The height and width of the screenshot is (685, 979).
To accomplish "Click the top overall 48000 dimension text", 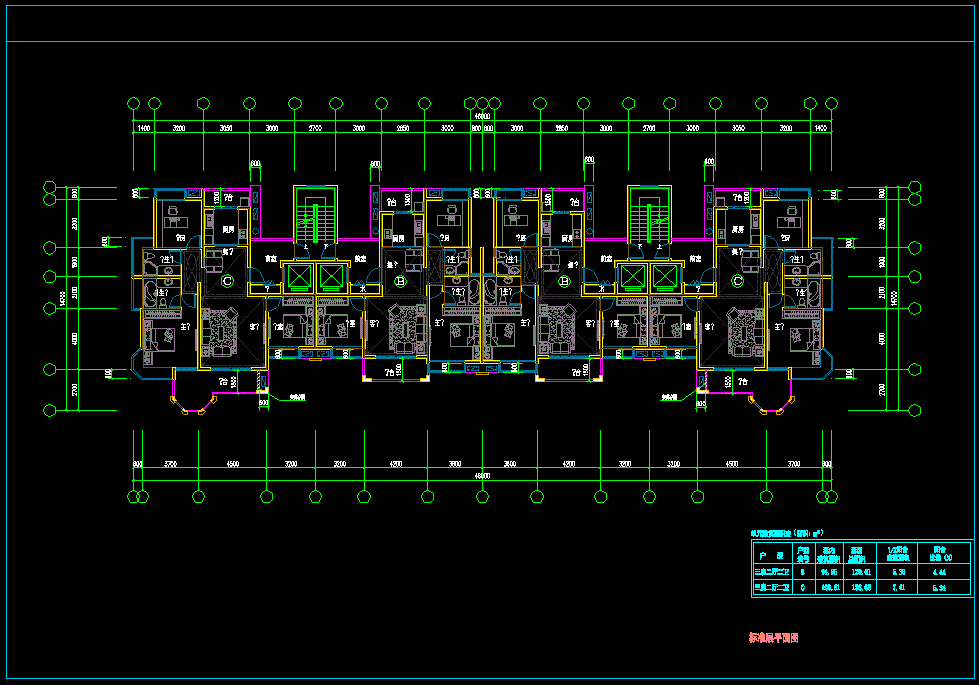I will click(482, 117).
